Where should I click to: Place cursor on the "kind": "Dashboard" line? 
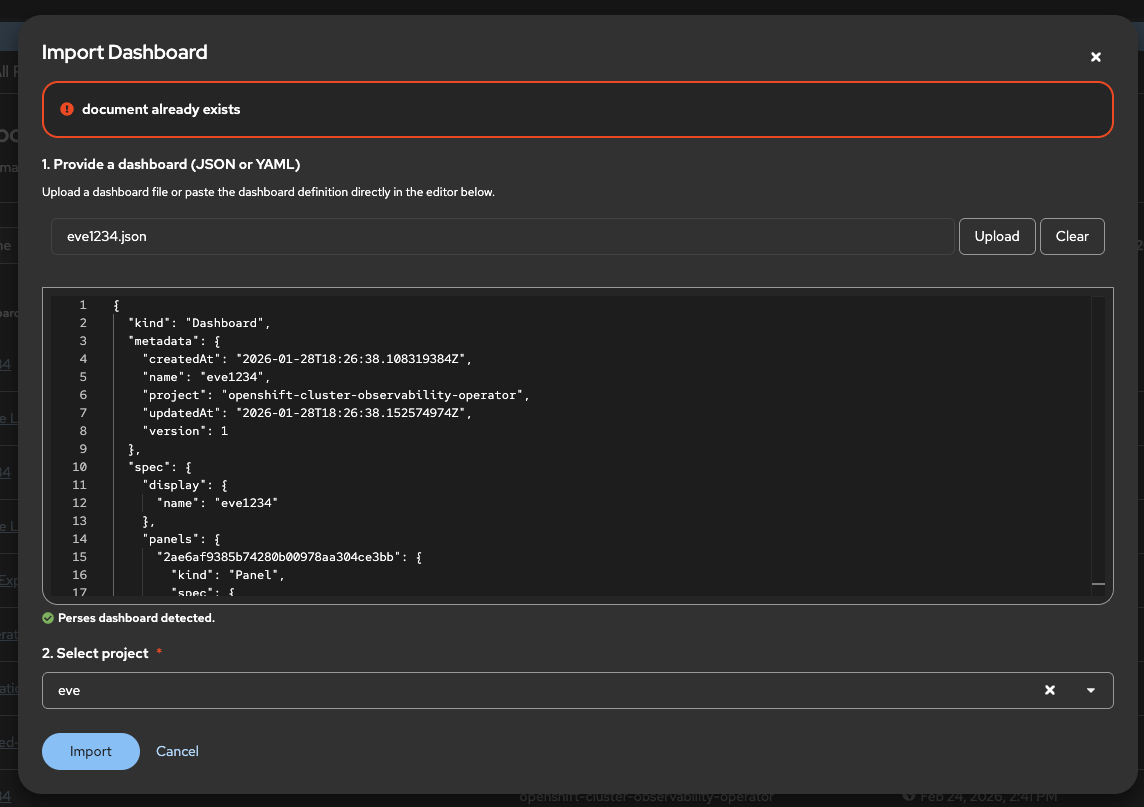[x=199, y=323]
